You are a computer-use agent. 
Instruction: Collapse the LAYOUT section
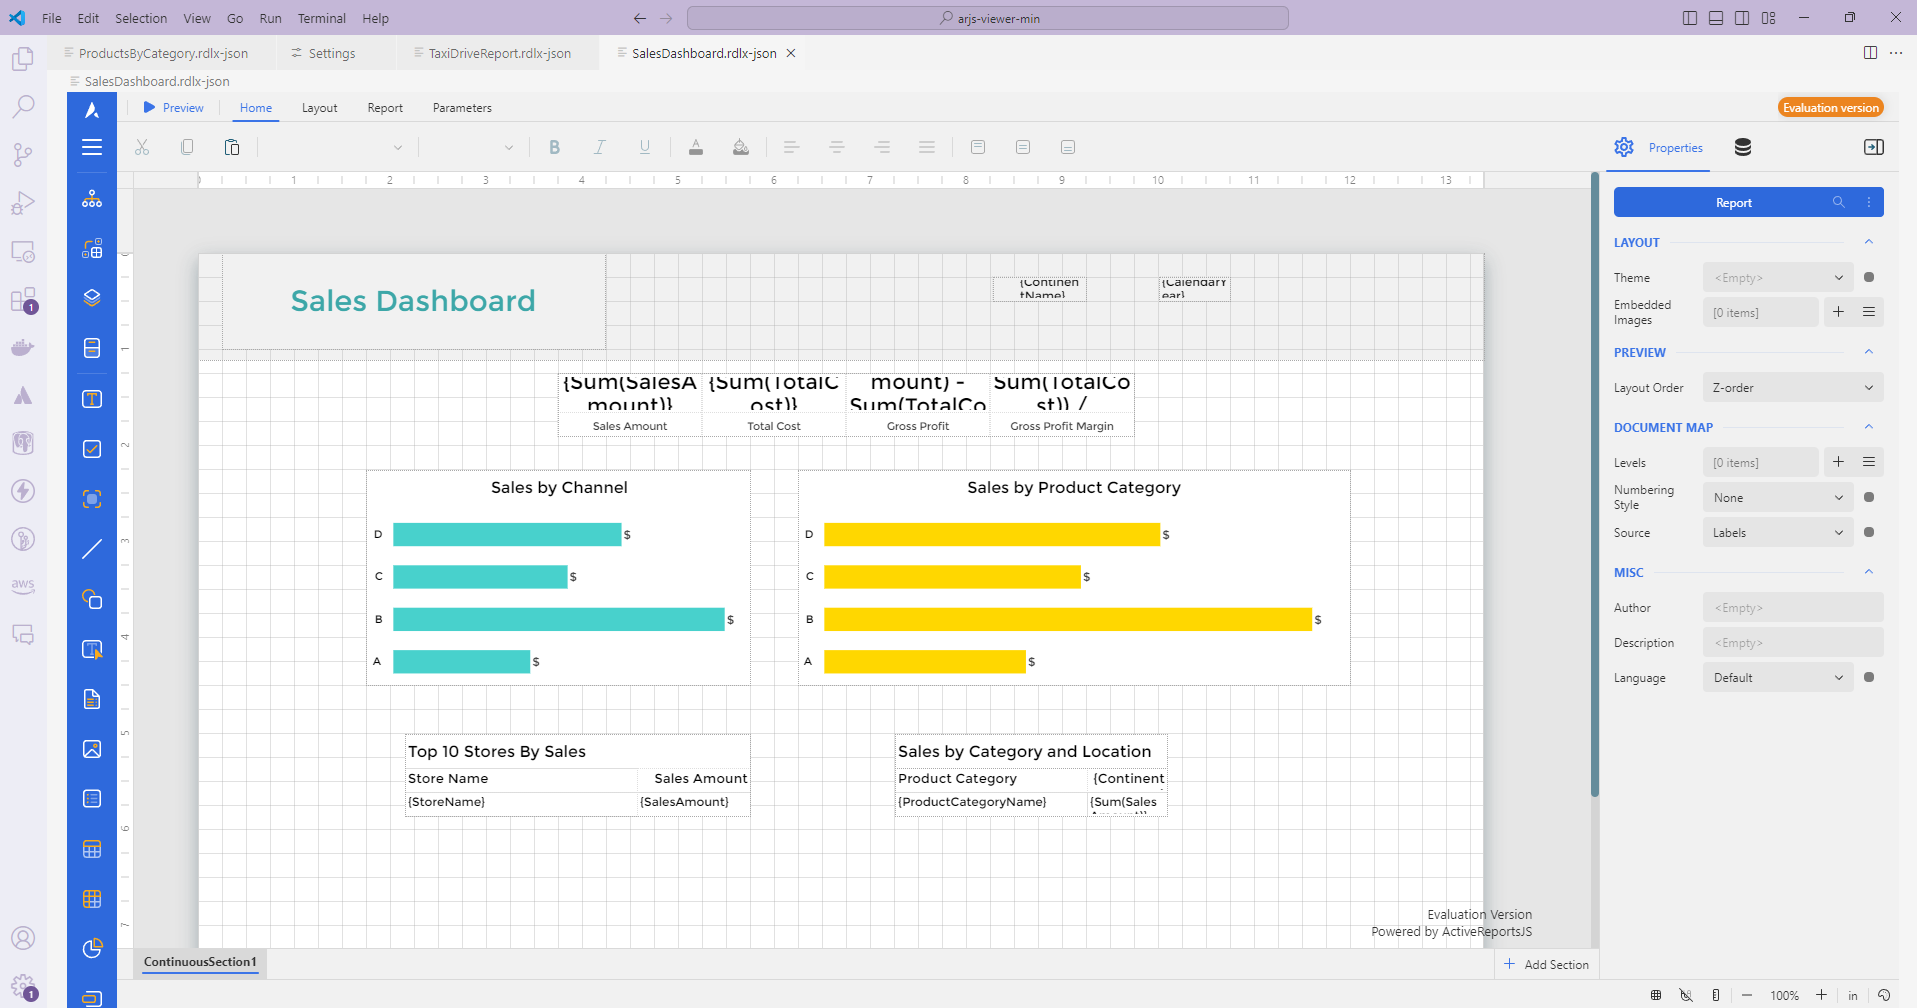1868,242
